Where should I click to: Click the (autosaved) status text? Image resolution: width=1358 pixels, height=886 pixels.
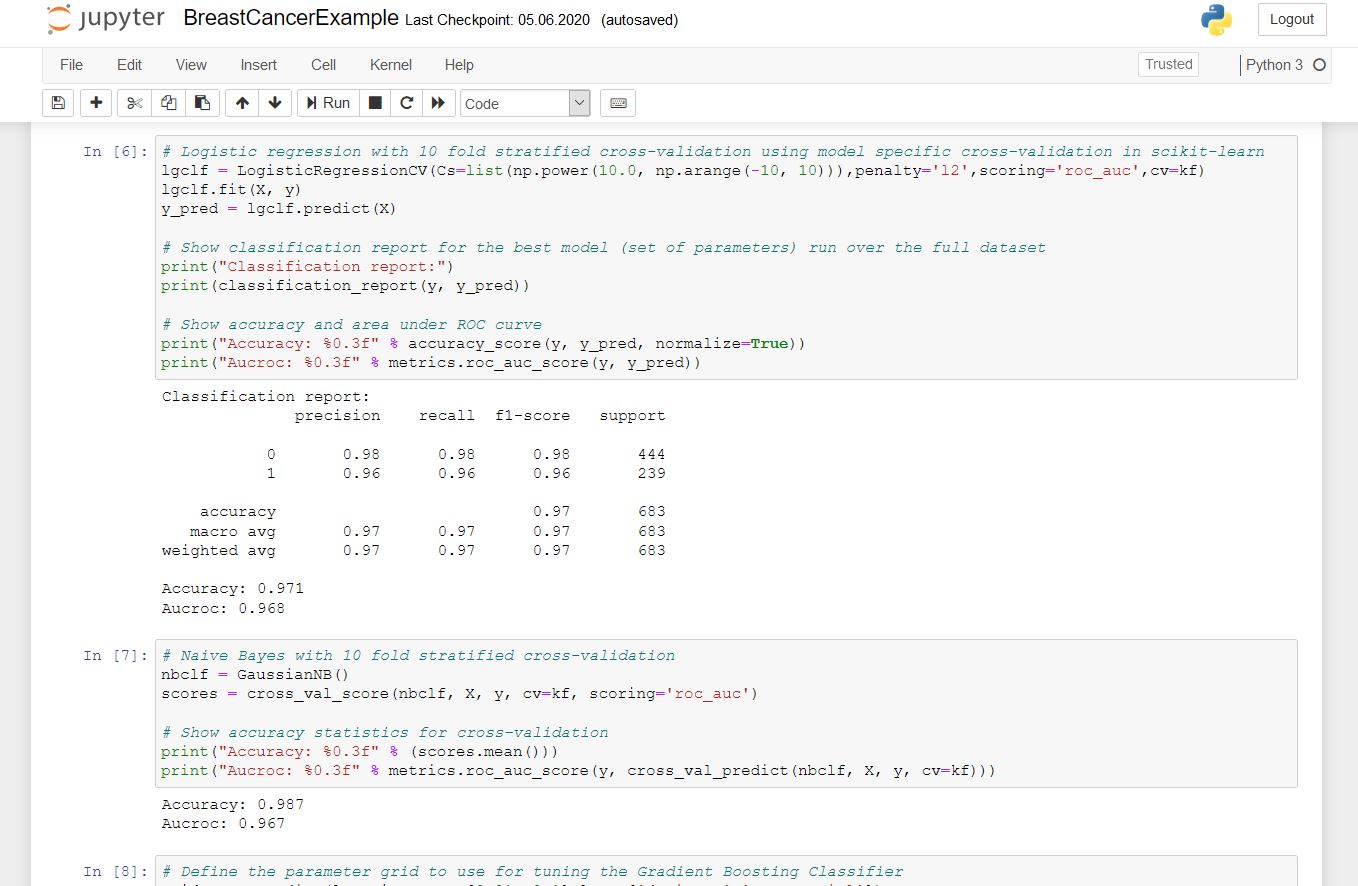[640, 21]
